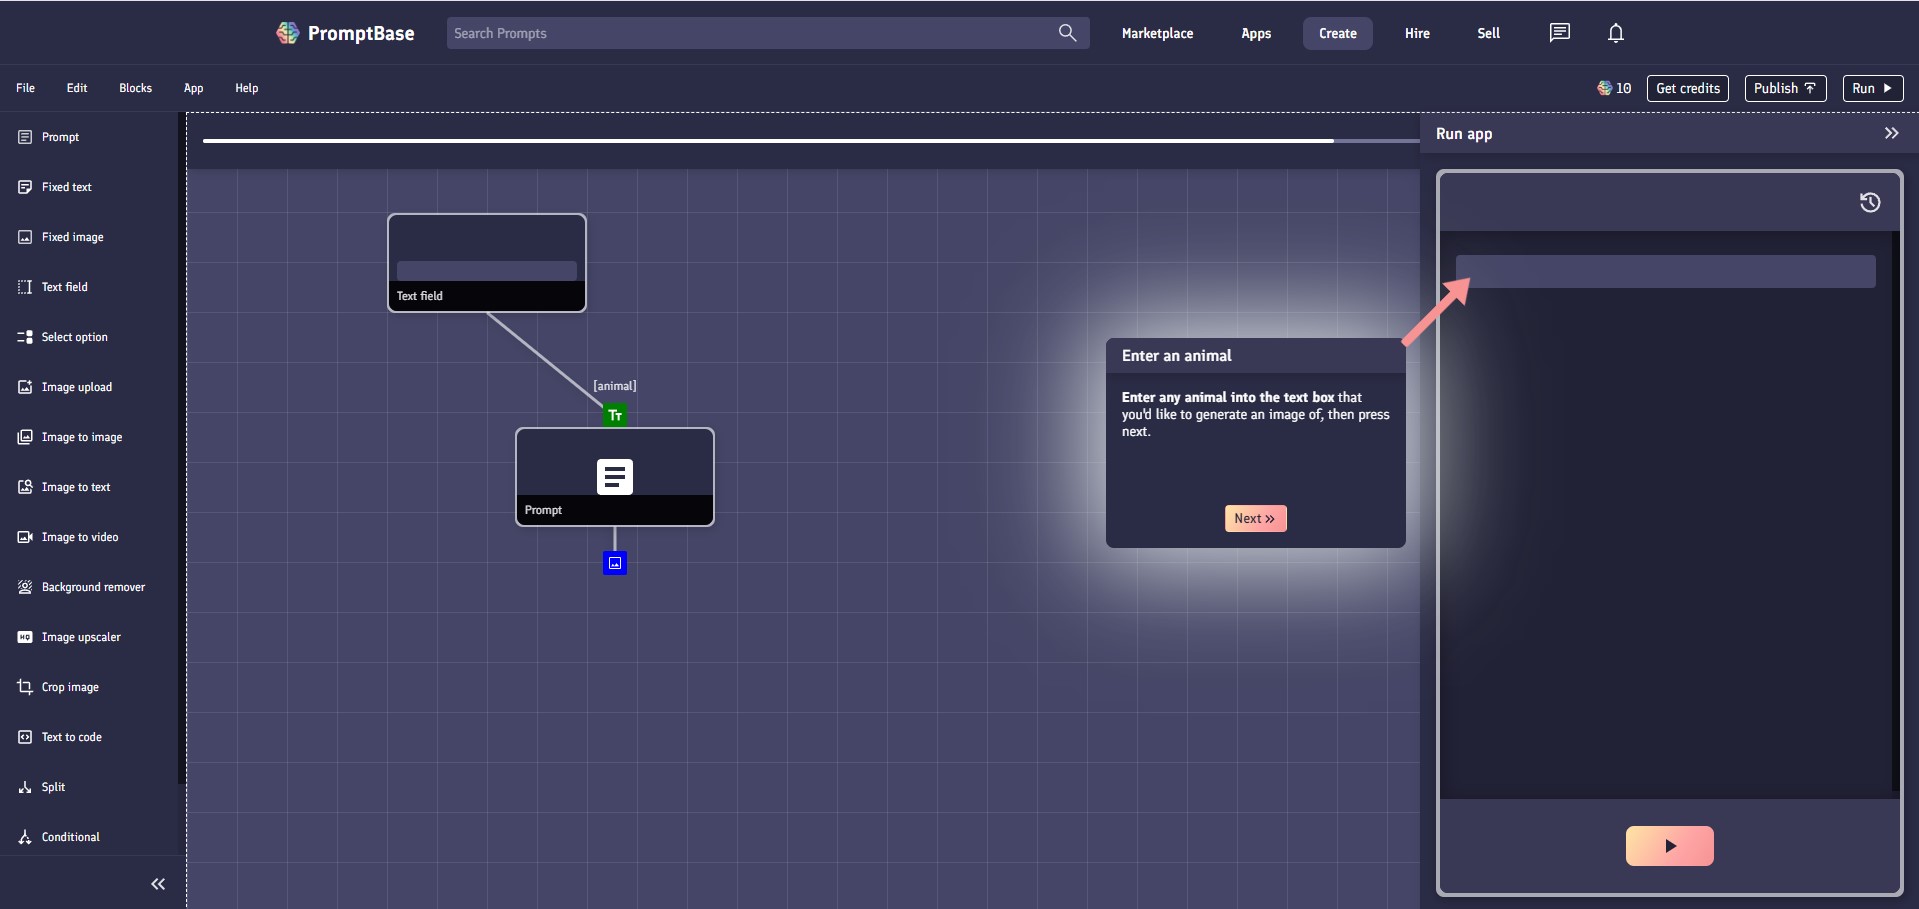Click the animal text box in Run app
The width and height of the screenshot is (1919, 909).
(1665, 271)
